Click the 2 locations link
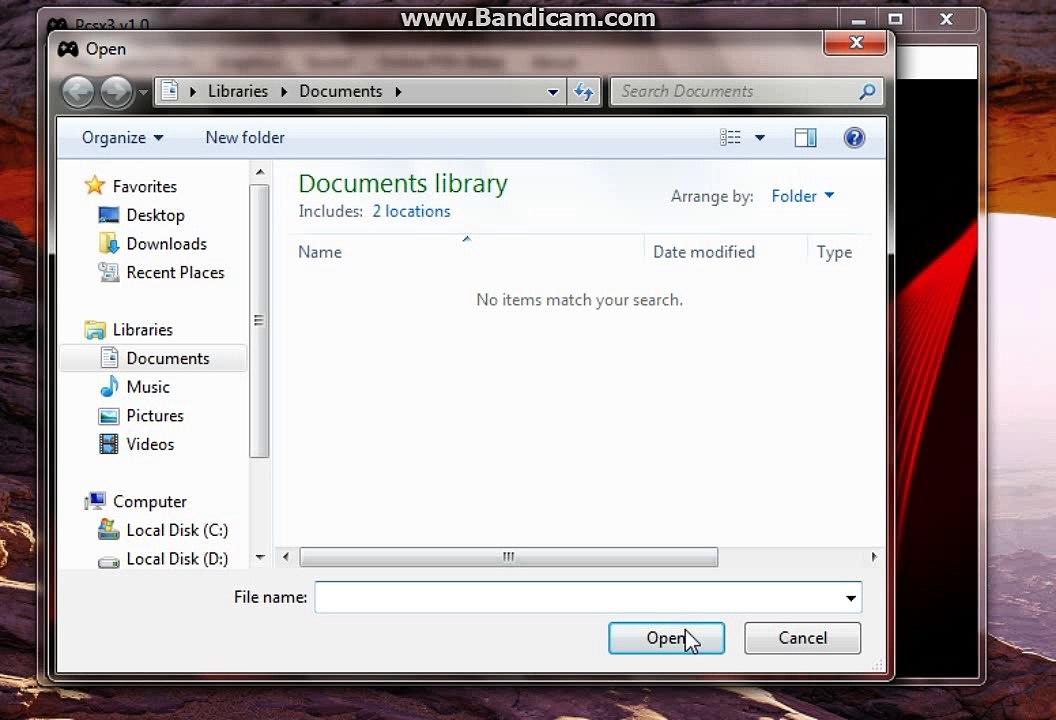The height and width of the screenshot is (720, 1056). pos(411,211)
